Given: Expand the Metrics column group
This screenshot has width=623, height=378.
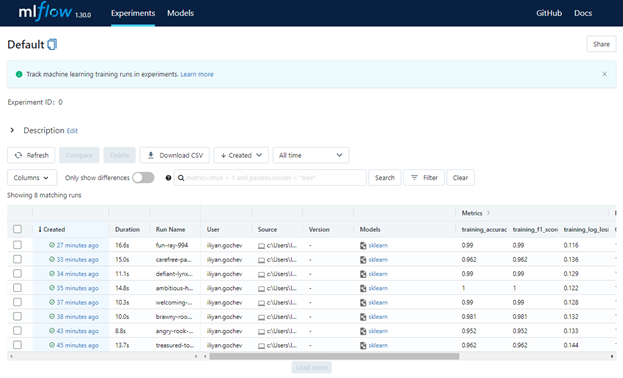Looking at the screenshot, I should [488, 213].
